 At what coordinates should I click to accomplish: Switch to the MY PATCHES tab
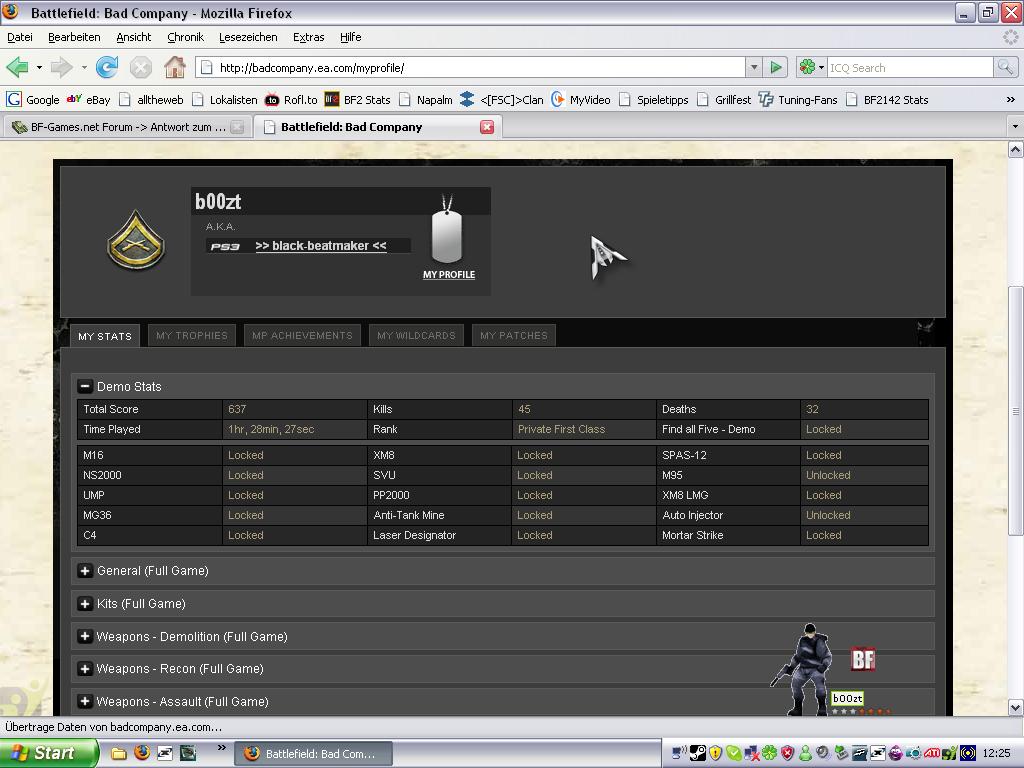point(513,336)
